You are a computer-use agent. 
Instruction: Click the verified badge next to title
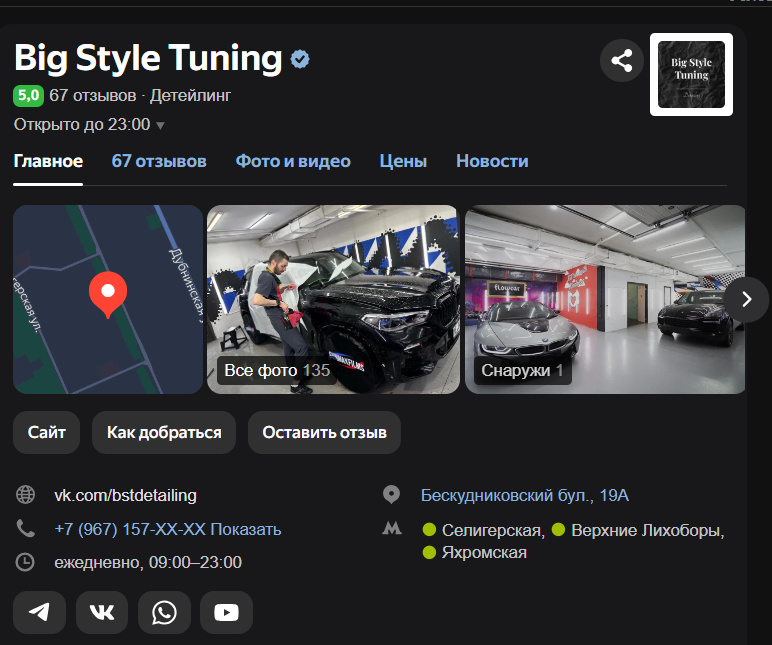tap(300, 59)
